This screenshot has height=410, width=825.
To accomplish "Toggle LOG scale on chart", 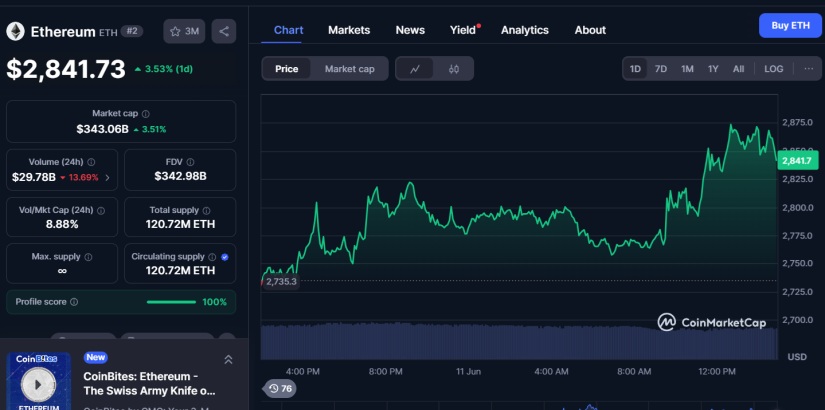I will point(774,69).
